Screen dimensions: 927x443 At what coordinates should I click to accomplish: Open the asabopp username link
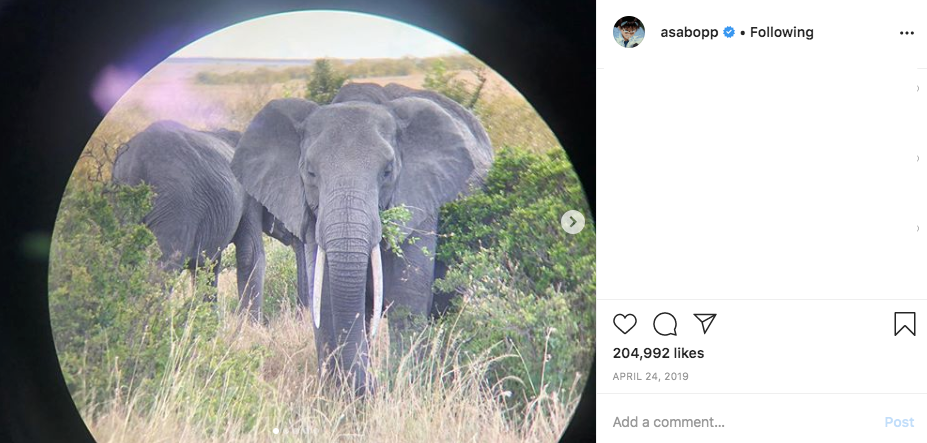pos(689,33)
